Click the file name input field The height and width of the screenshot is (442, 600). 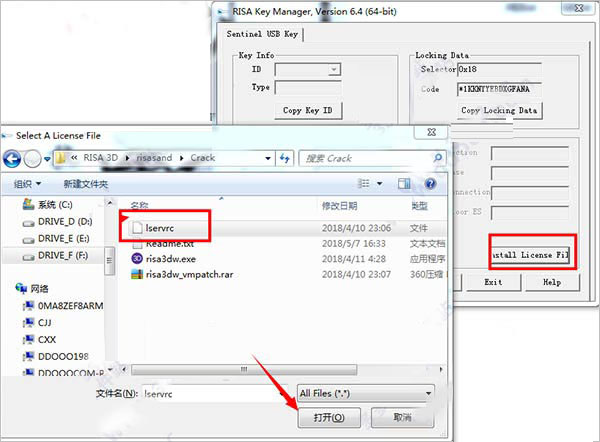pos(211,393)
